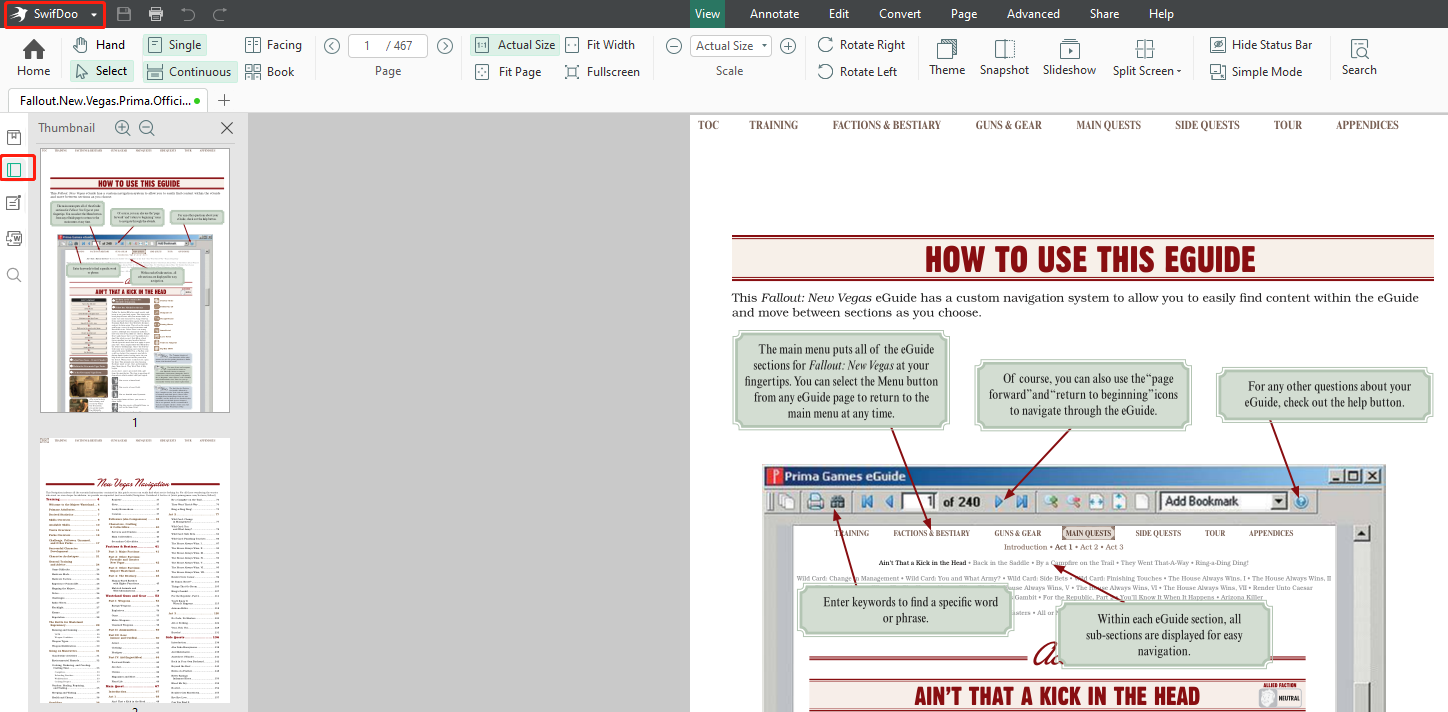This screenshot has width=1448, height=712.
Task: Open the Search tool in ribbon
Action: pos(1359,58)
